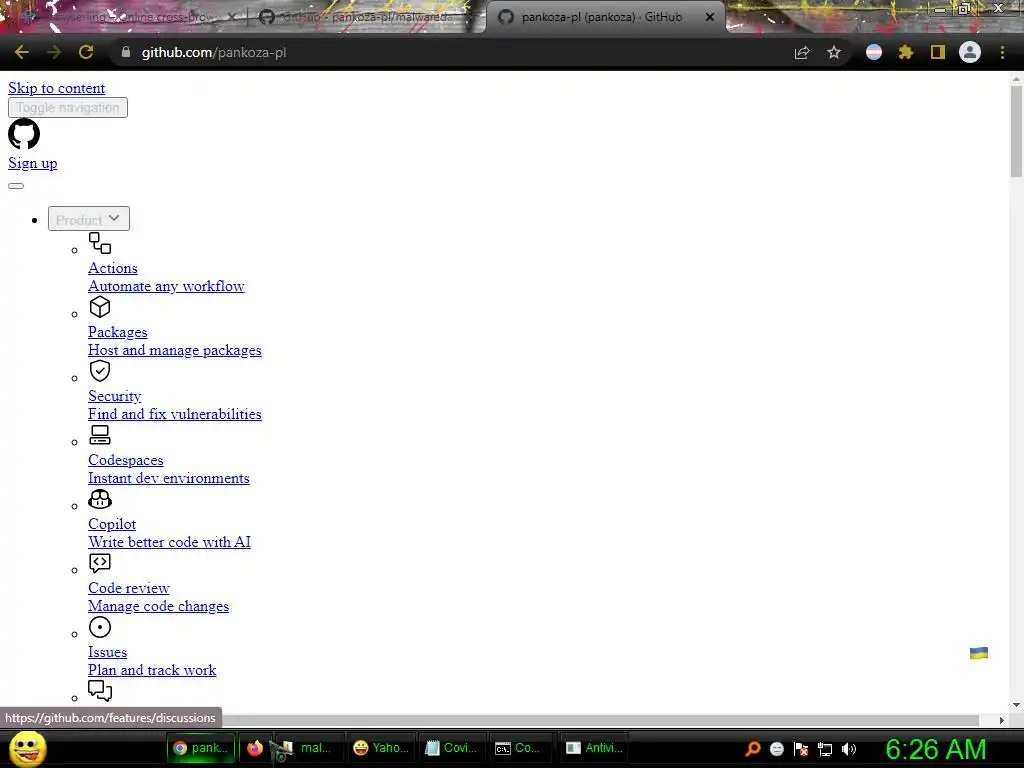Click the Actions workflow icon
The height and width of the screenshot is (768, 1024).
100,243
